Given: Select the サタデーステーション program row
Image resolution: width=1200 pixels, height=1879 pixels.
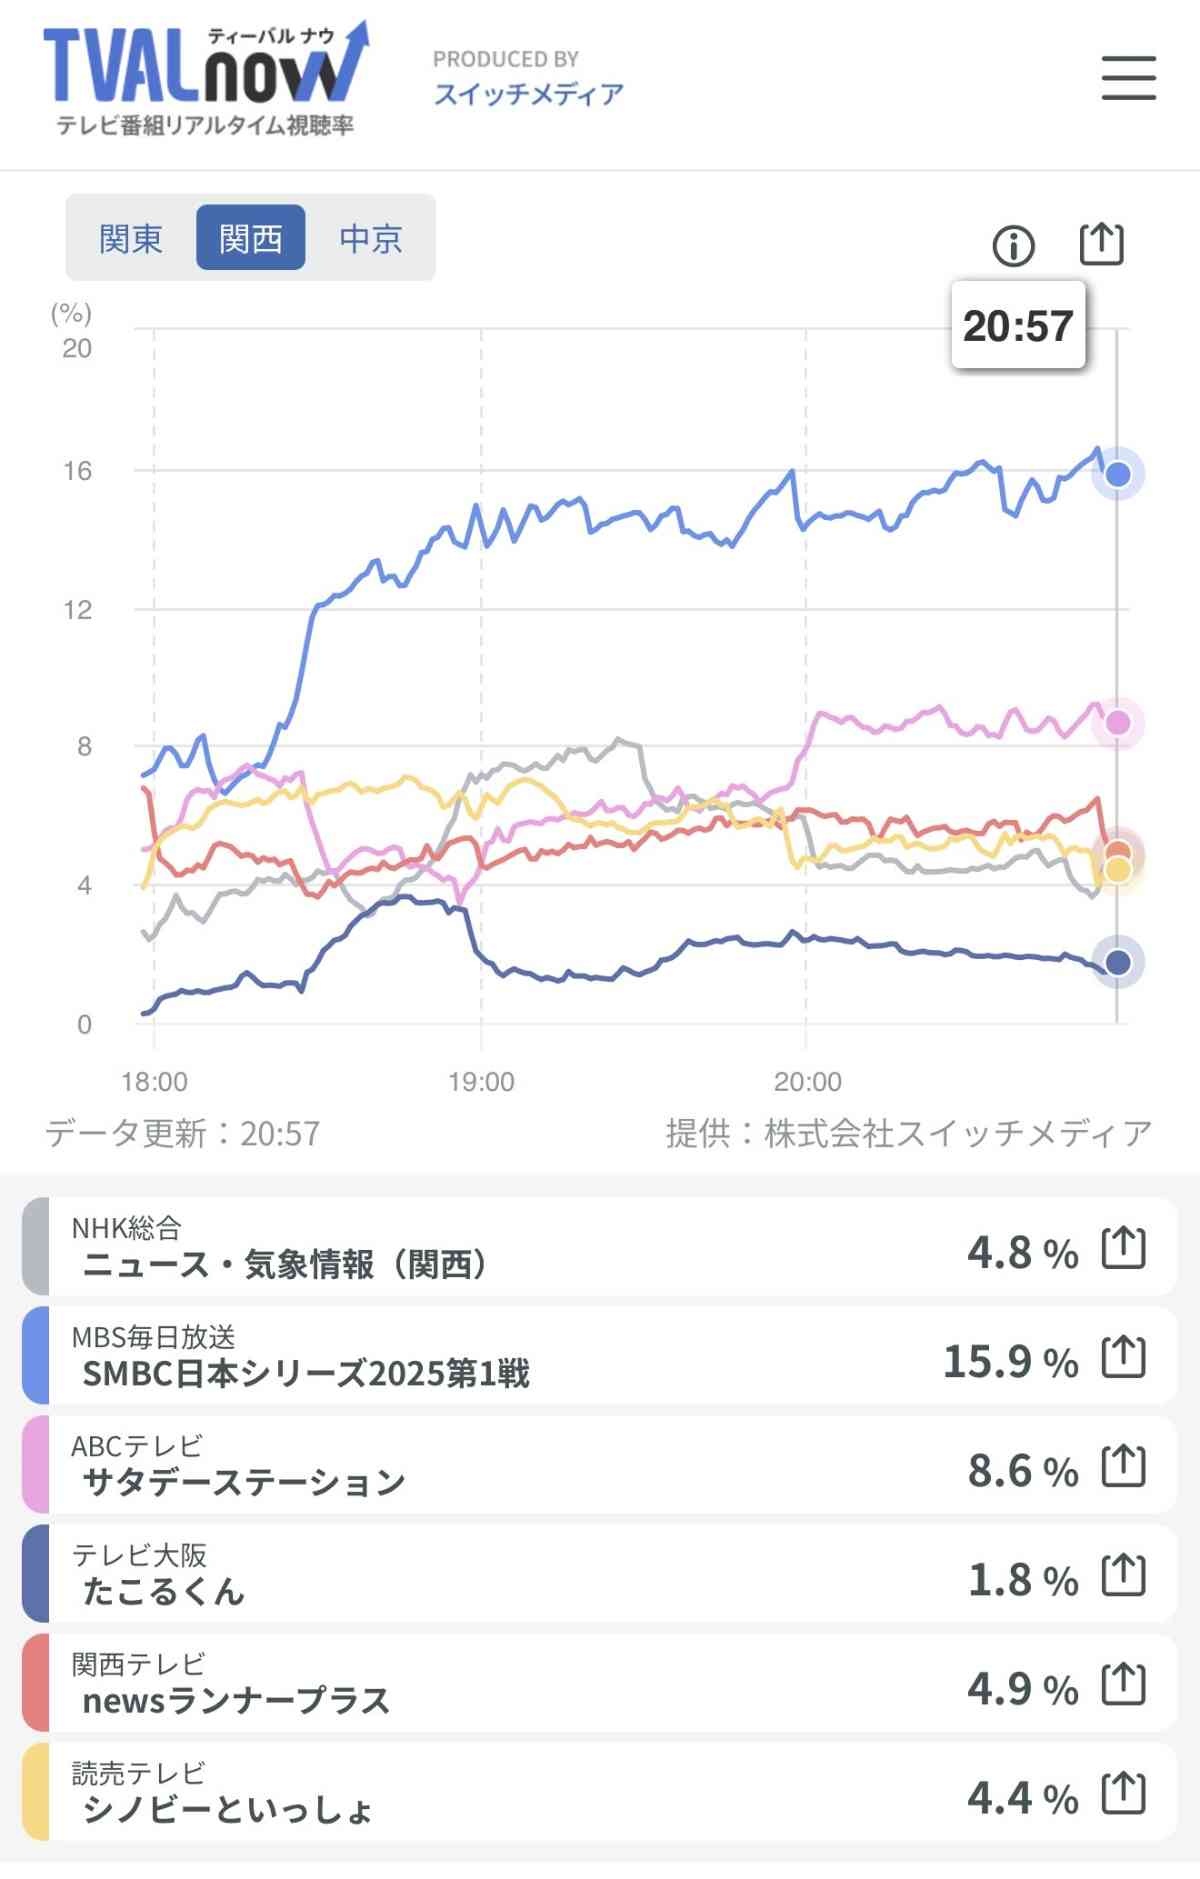Looking at the screenshot, I should (x=500, y=1466).
